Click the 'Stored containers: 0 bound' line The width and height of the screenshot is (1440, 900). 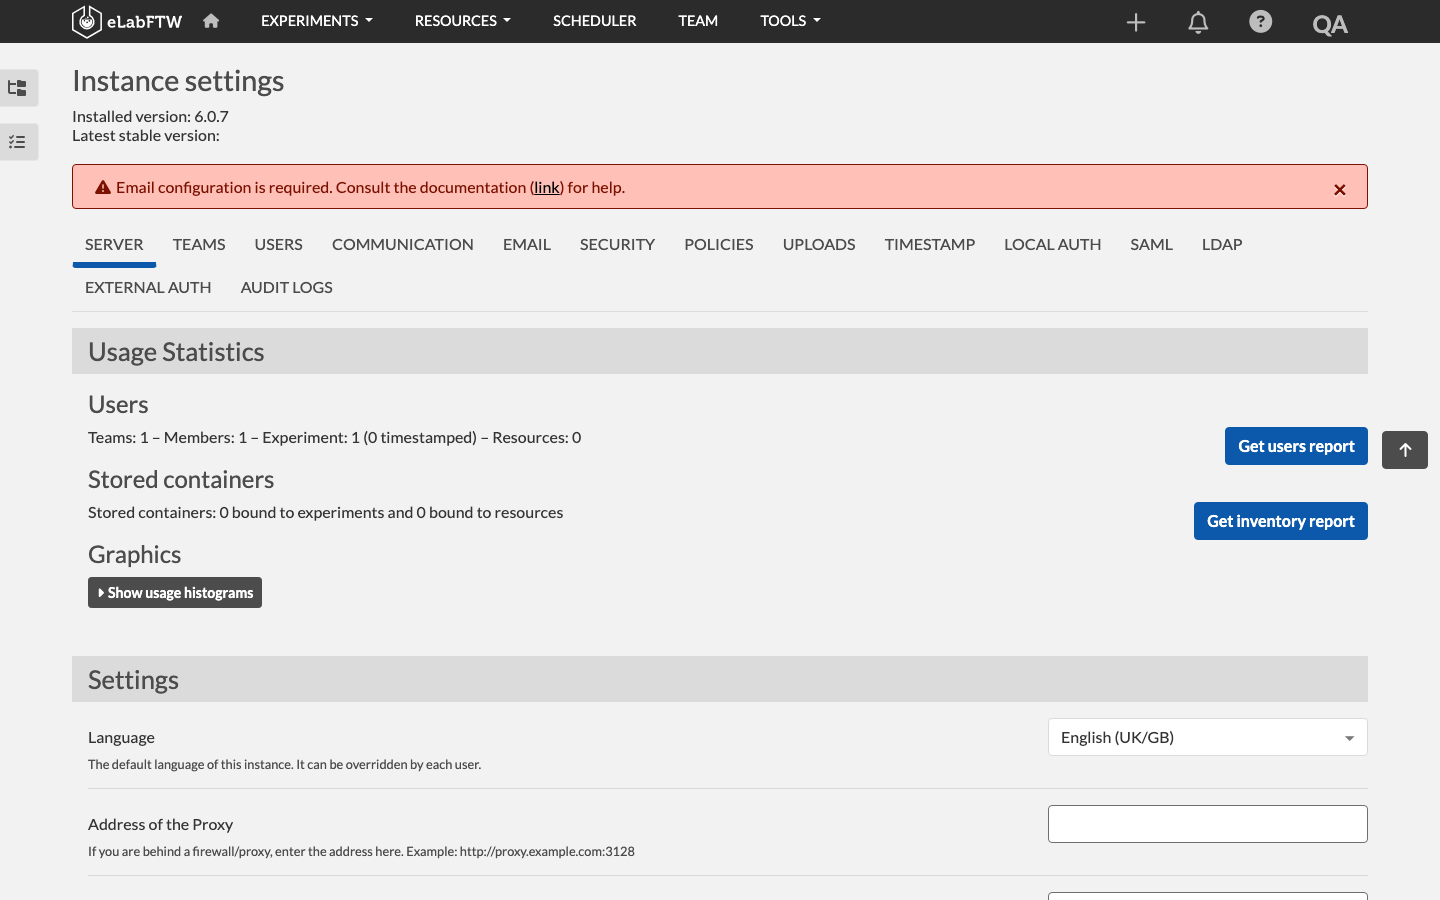click(326, 513)
